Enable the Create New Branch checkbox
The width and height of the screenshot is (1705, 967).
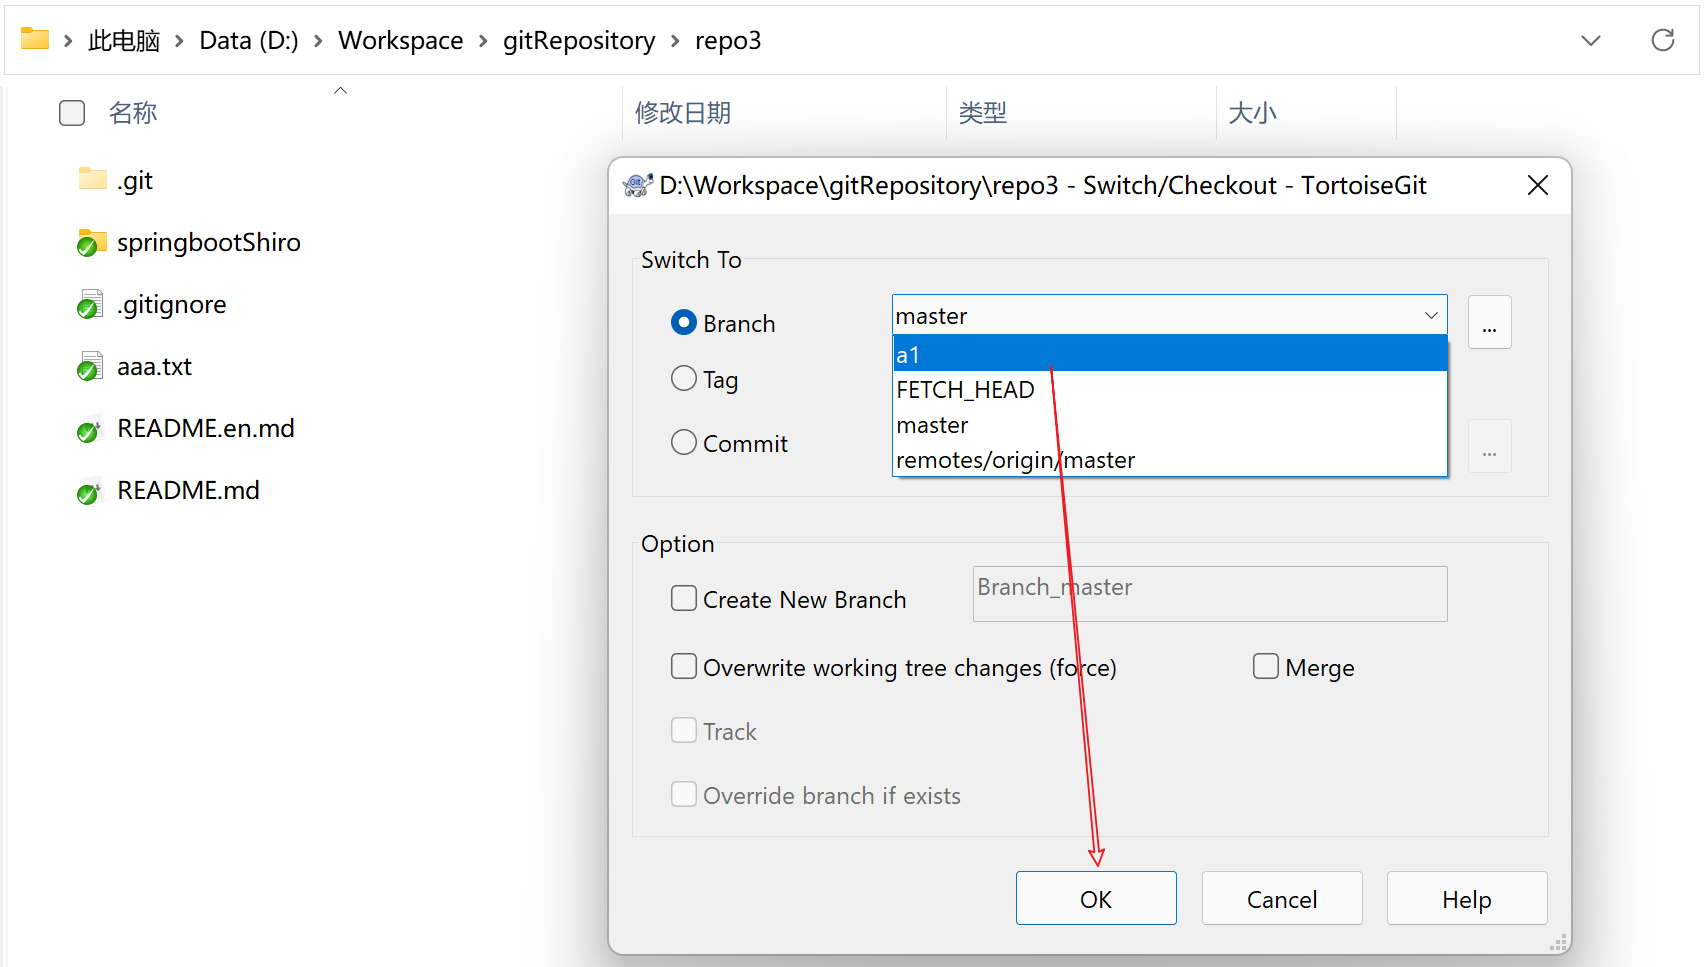click(x=684, y=599)
